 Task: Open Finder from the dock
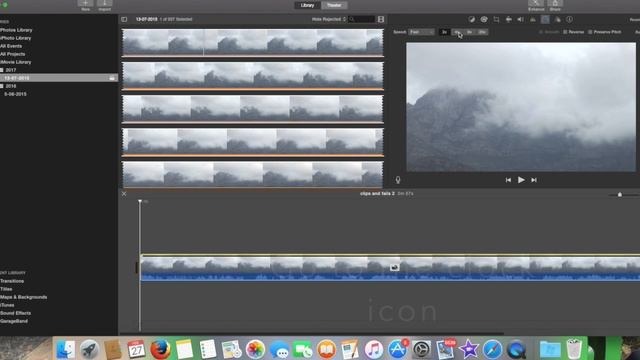[65, 349]
